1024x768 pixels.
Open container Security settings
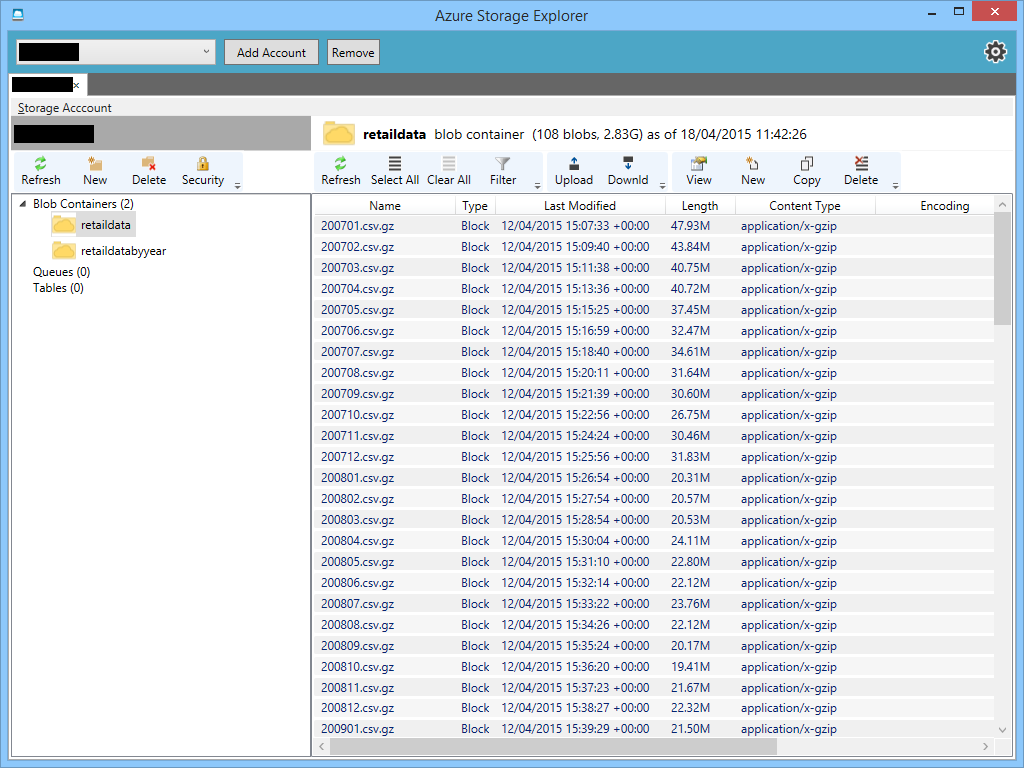pos(202,171)
